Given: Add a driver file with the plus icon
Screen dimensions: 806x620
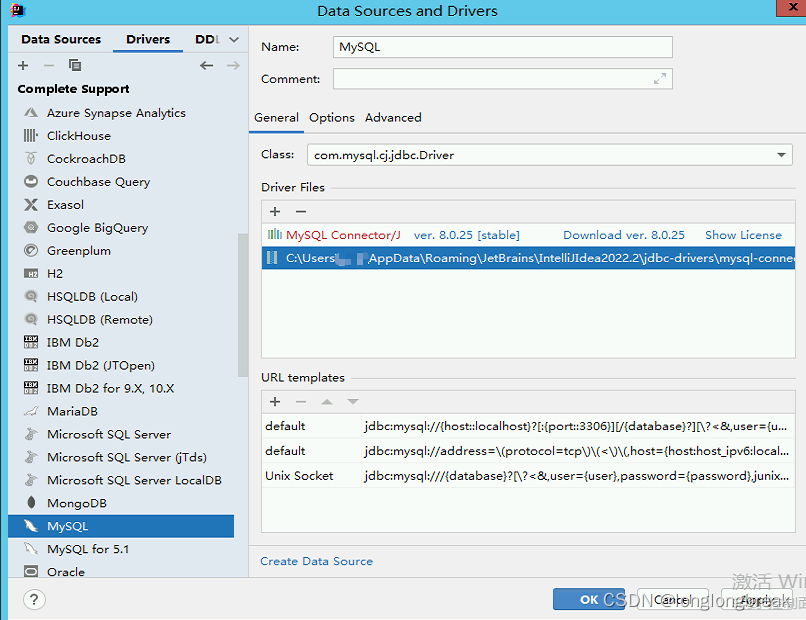Looking at the screenshot, I should [274, 211].
